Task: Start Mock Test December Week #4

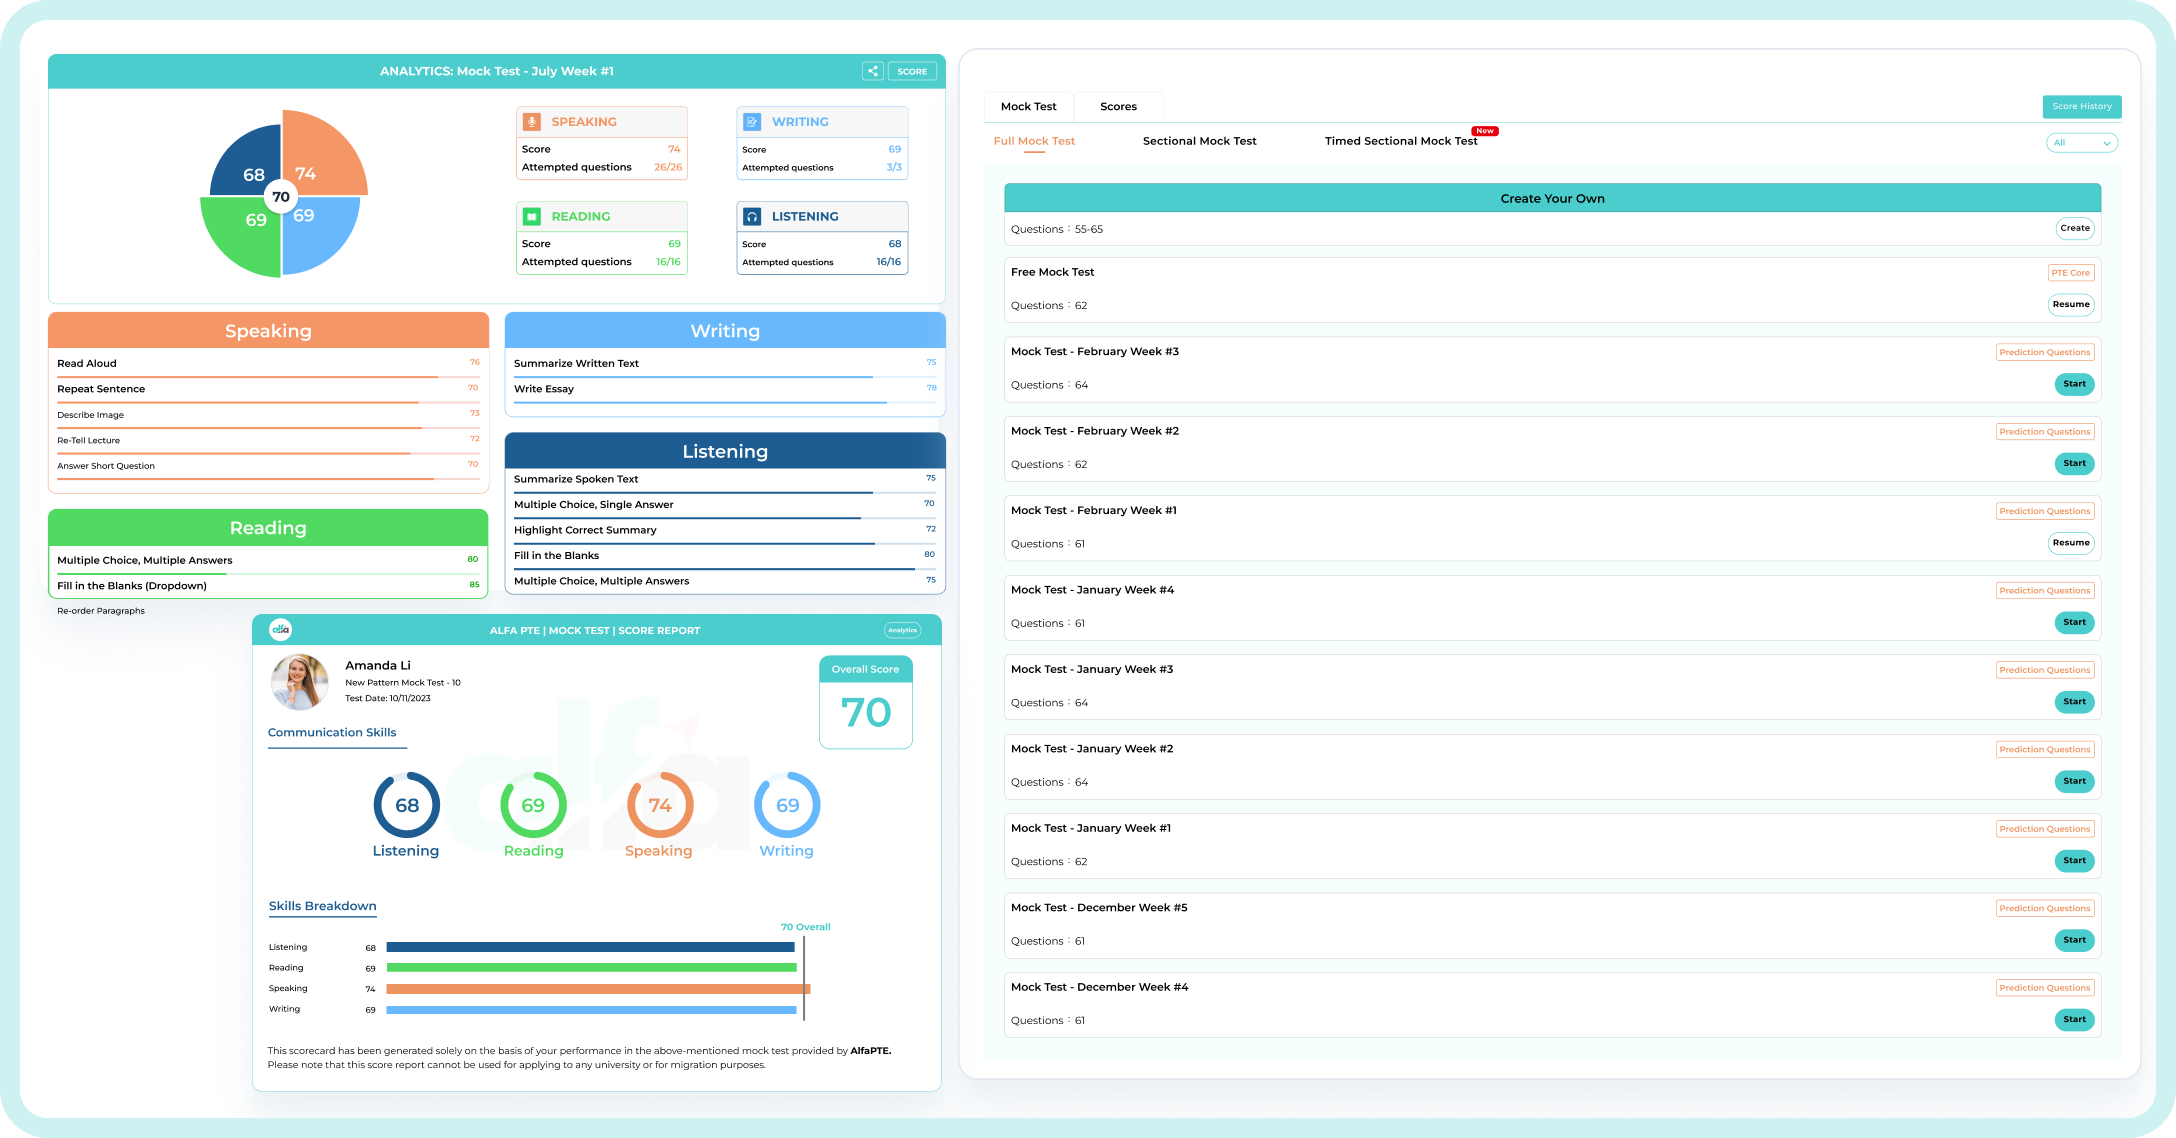Action: (x=2074, y=1019)
